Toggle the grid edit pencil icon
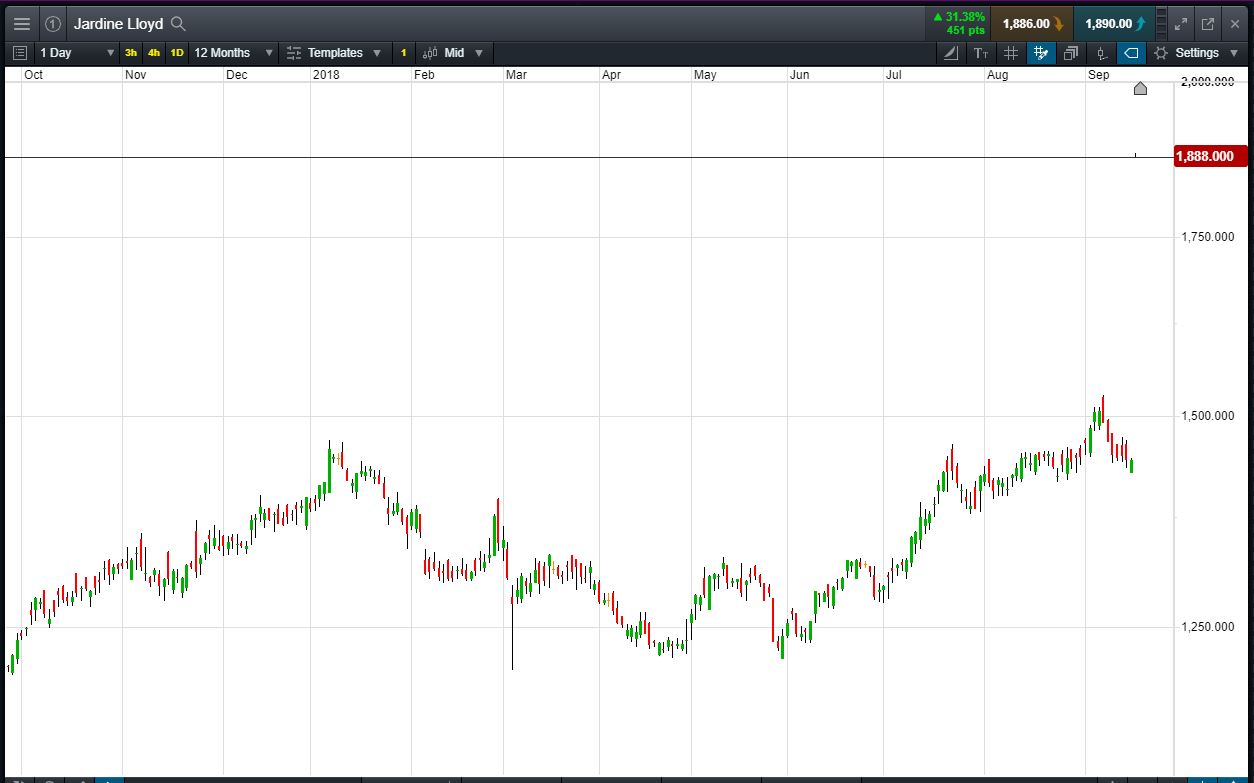 [x=1041, y=53]
